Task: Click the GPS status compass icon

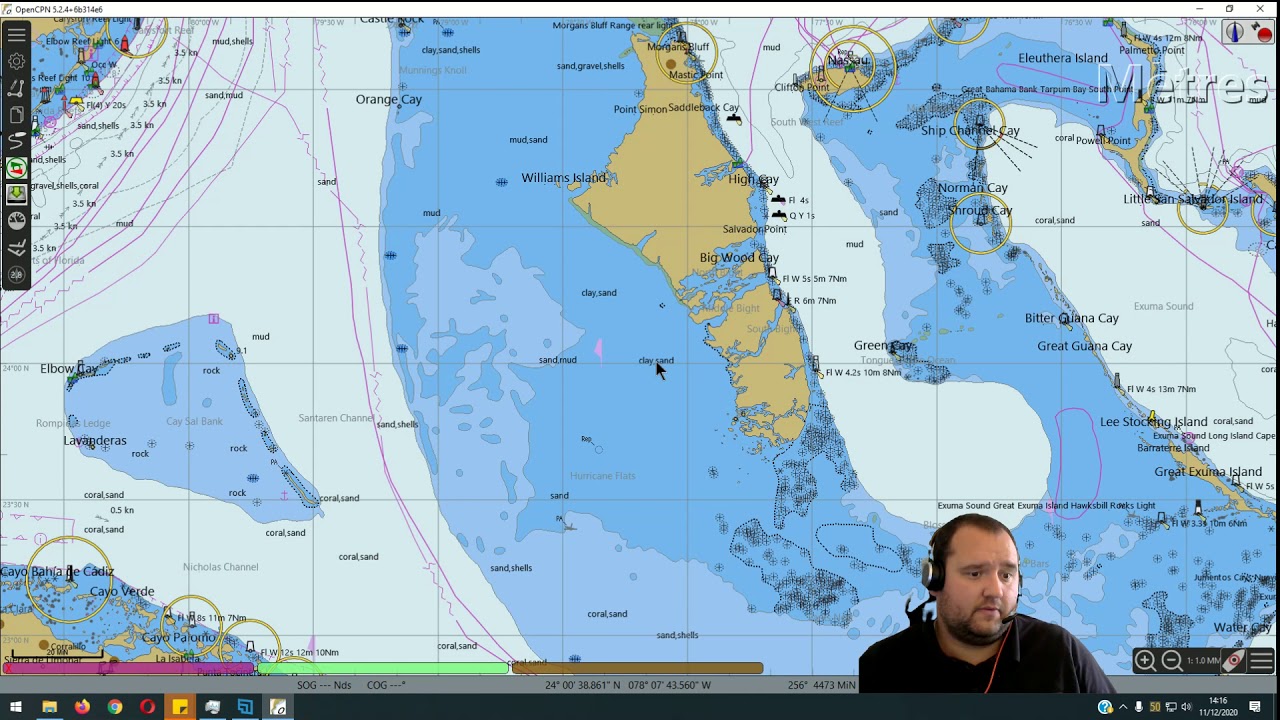Action: point(1234,32)
